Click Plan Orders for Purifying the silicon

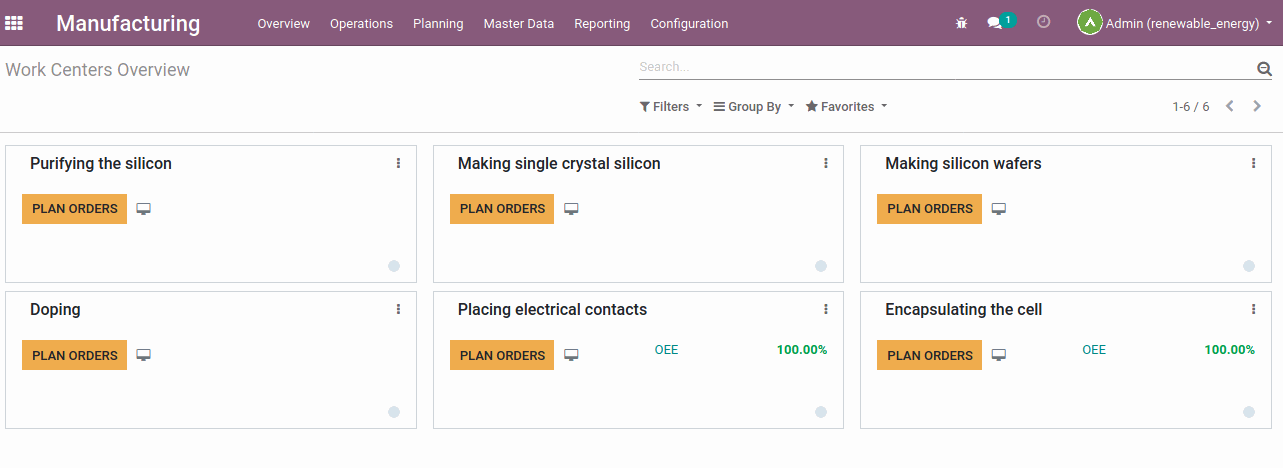75,209
